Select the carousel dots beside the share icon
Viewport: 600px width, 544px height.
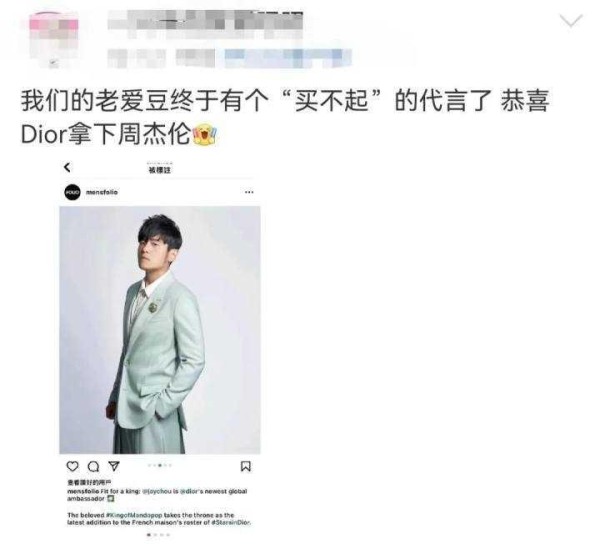click(x=160, y=466)
